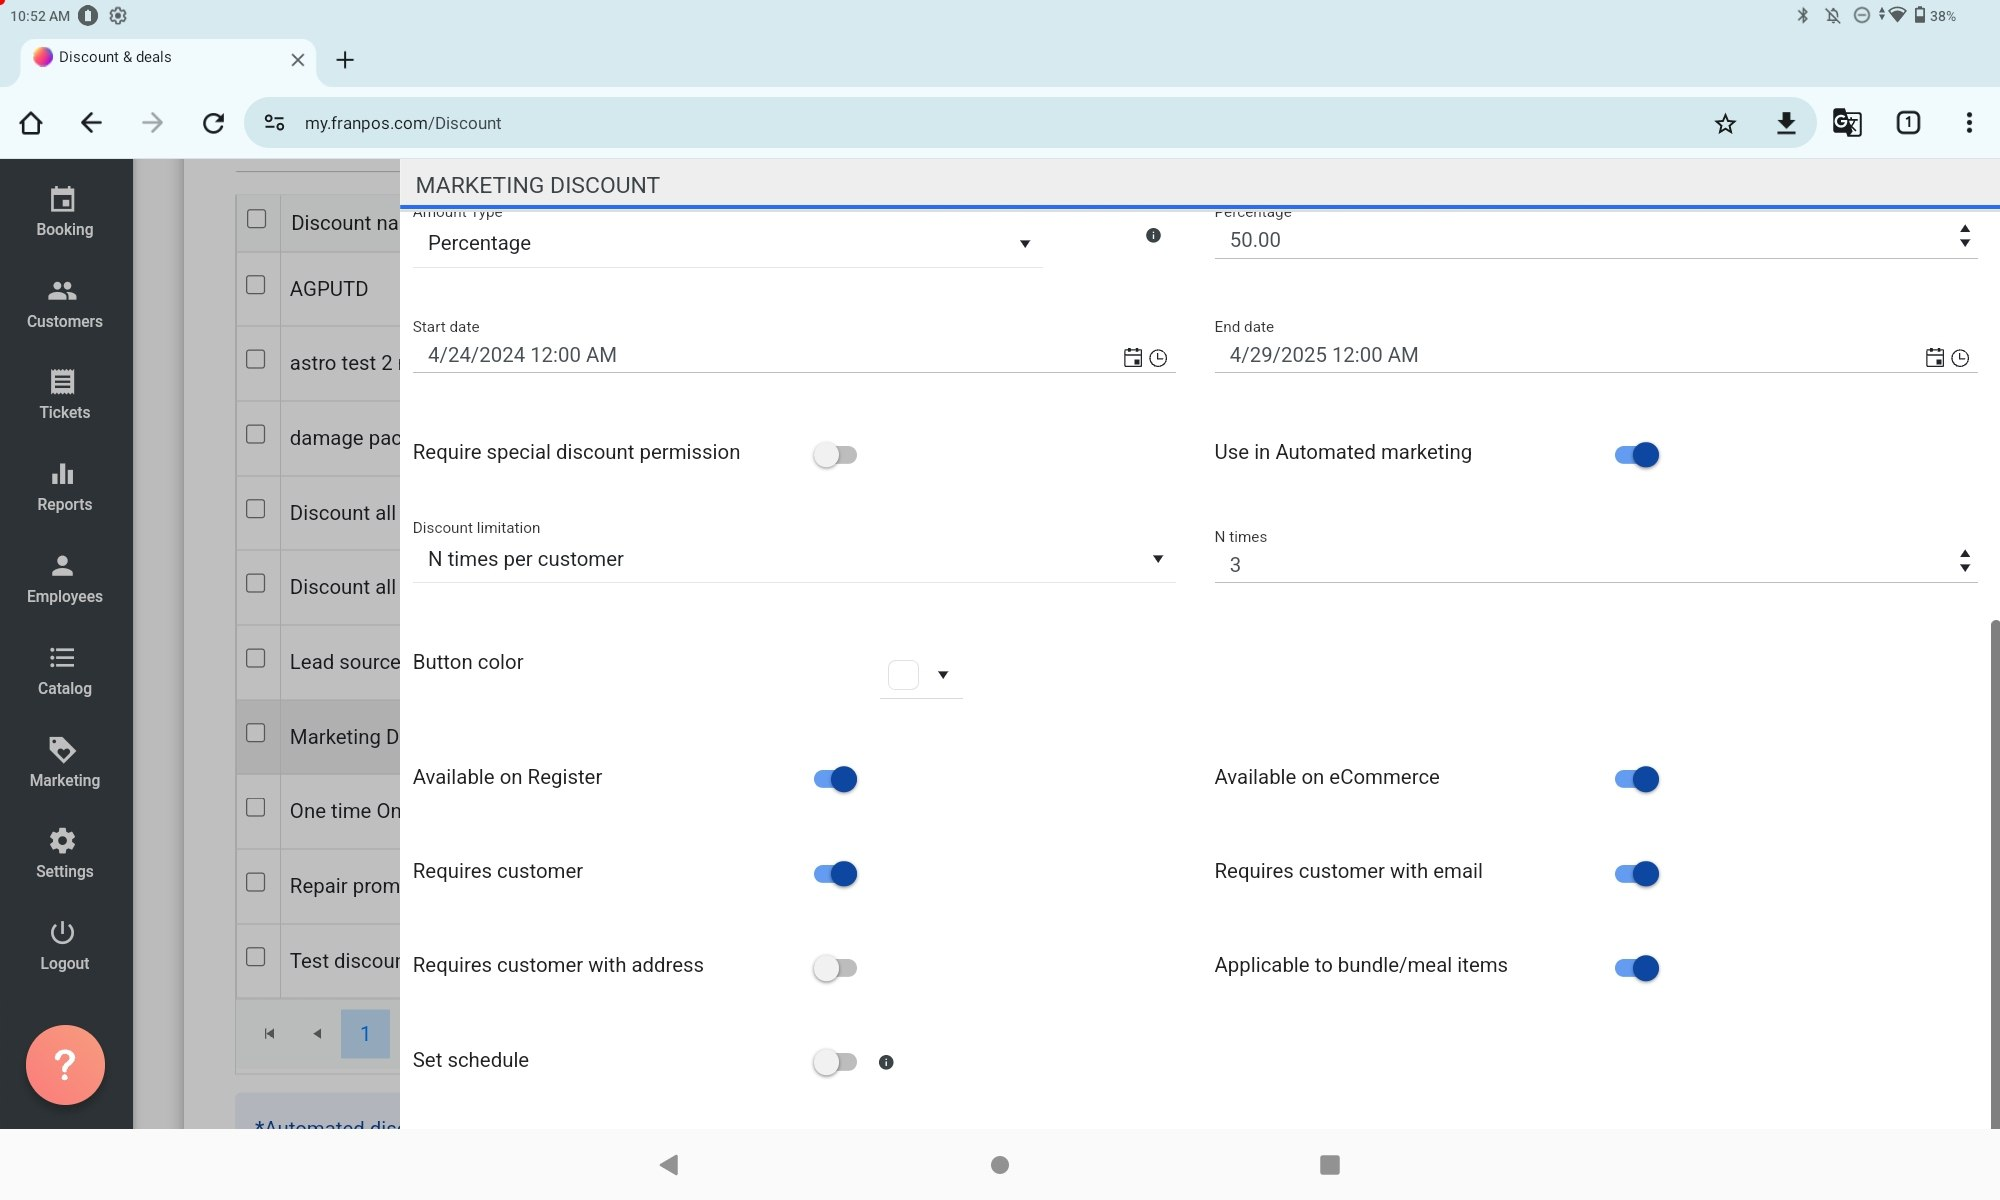Image resolution: width=2000 pixels, height=1200 pixels.
Task: Click the Button color white swatch
Action: (903, 675)
